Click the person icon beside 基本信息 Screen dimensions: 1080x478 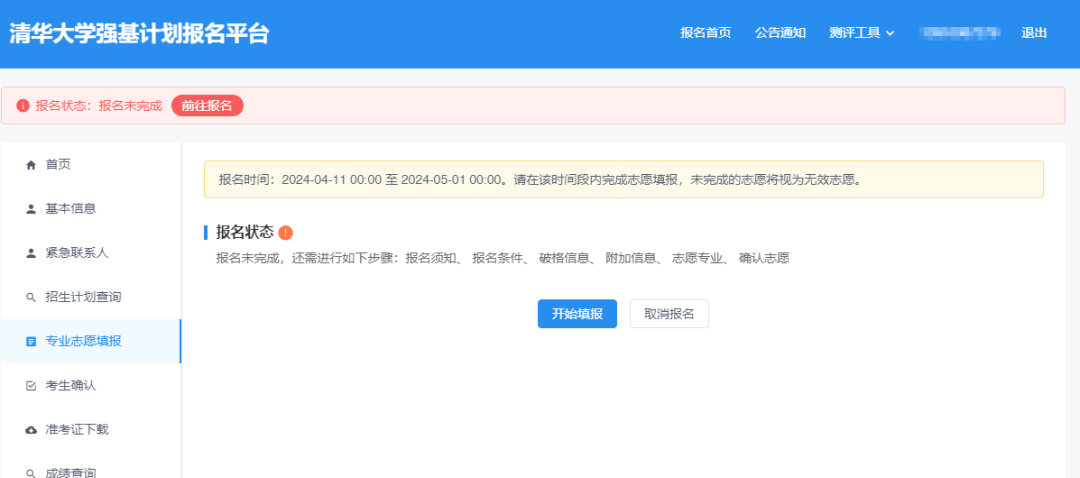pos(30,209)
